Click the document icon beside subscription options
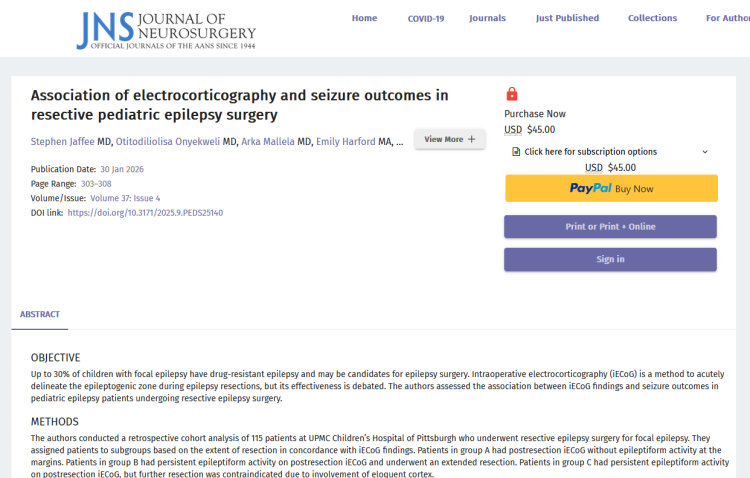The width and height of the screenshot is (750, 478). pyautogui.click(x=516, y=152)
